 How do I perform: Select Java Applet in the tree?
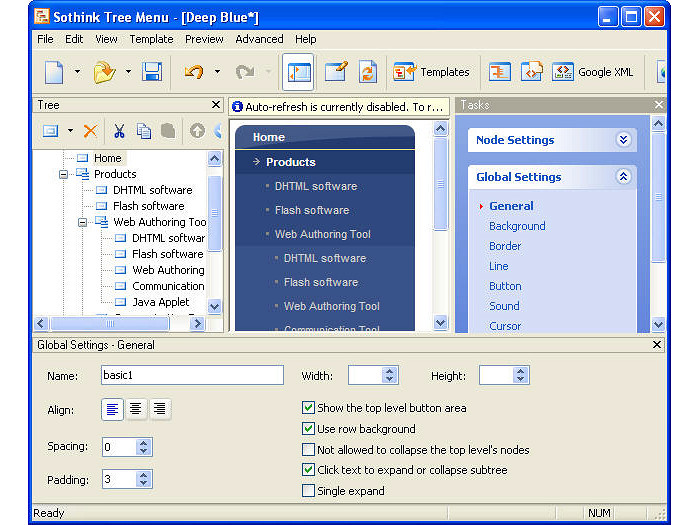tap(161, 302)
